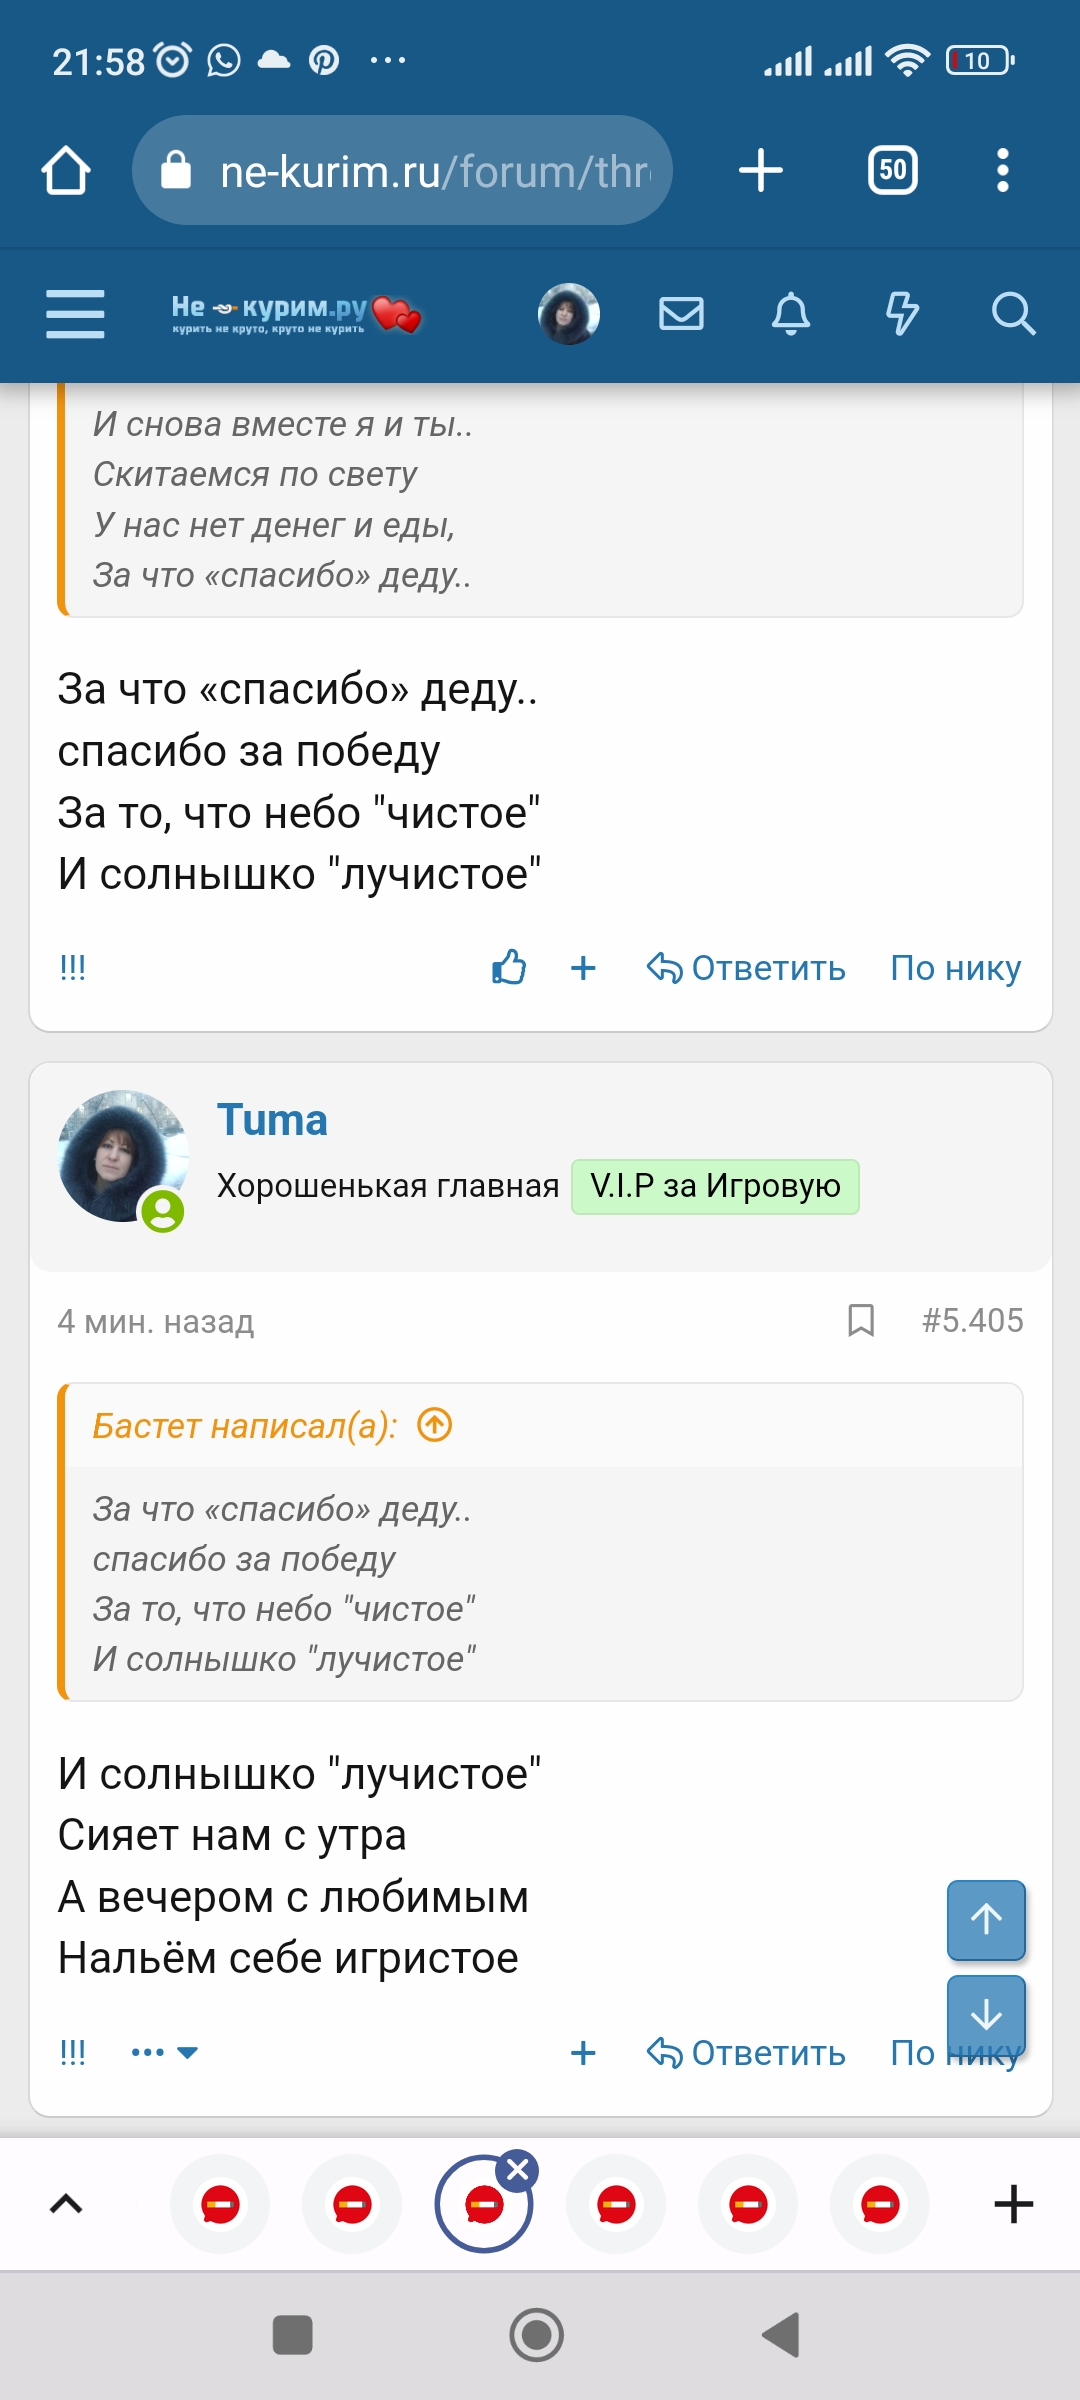Image resolution: width=1080 pixels, height=2400 pixels.
Task: Tap the lightning bolt what's new icon
Action: point(902,314)
